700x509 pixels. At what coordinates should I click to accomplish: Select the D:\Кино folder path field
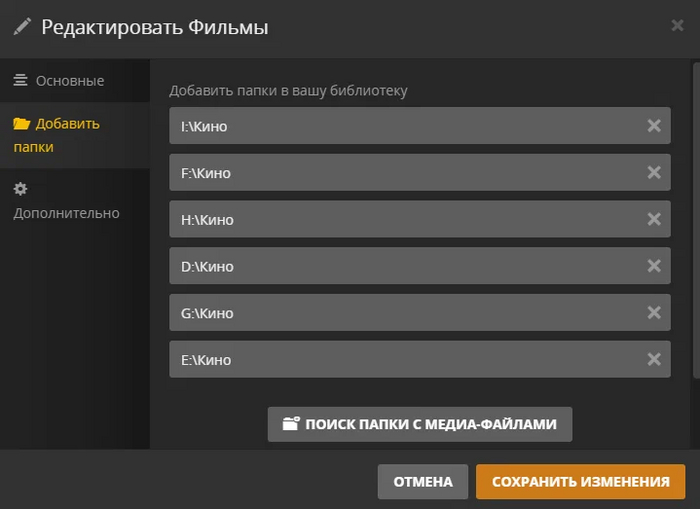tap(400, 266)
